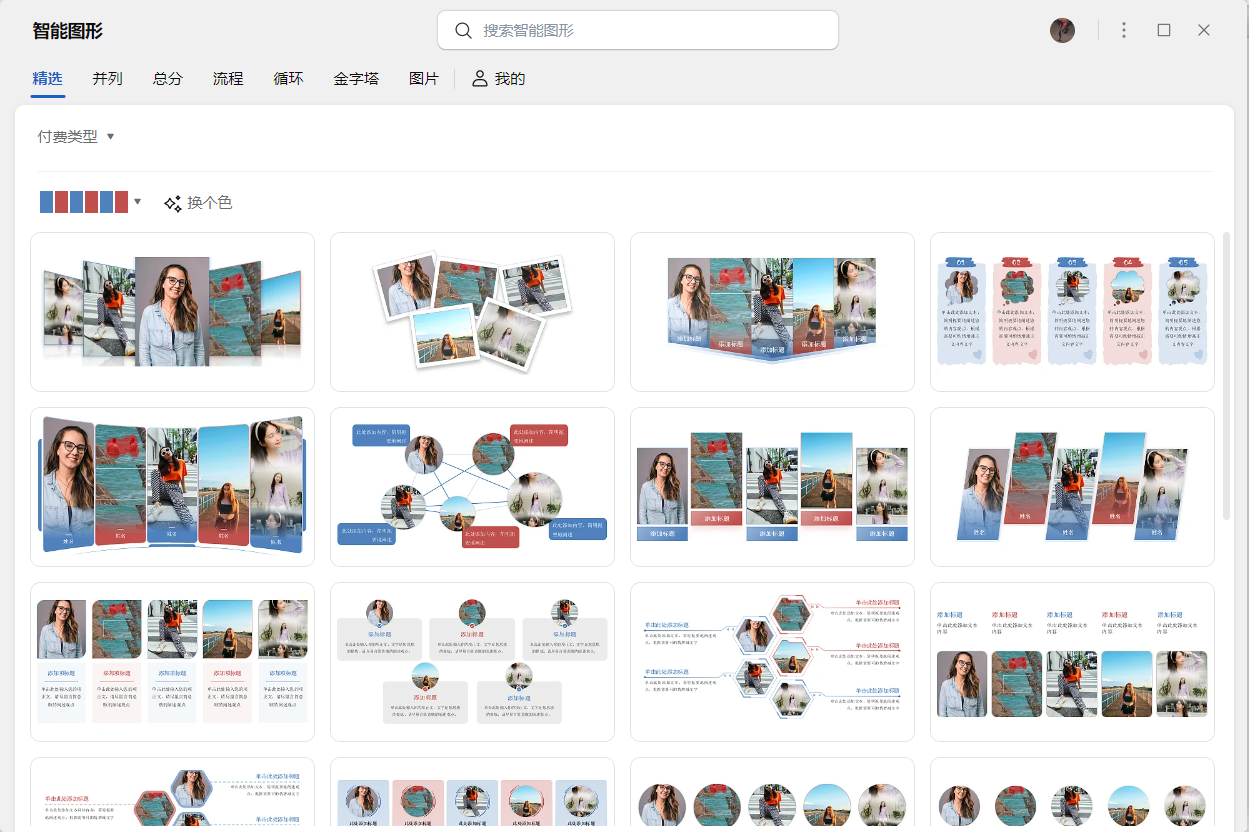Click the user avatar in top right

click(x=1062, y=30)
